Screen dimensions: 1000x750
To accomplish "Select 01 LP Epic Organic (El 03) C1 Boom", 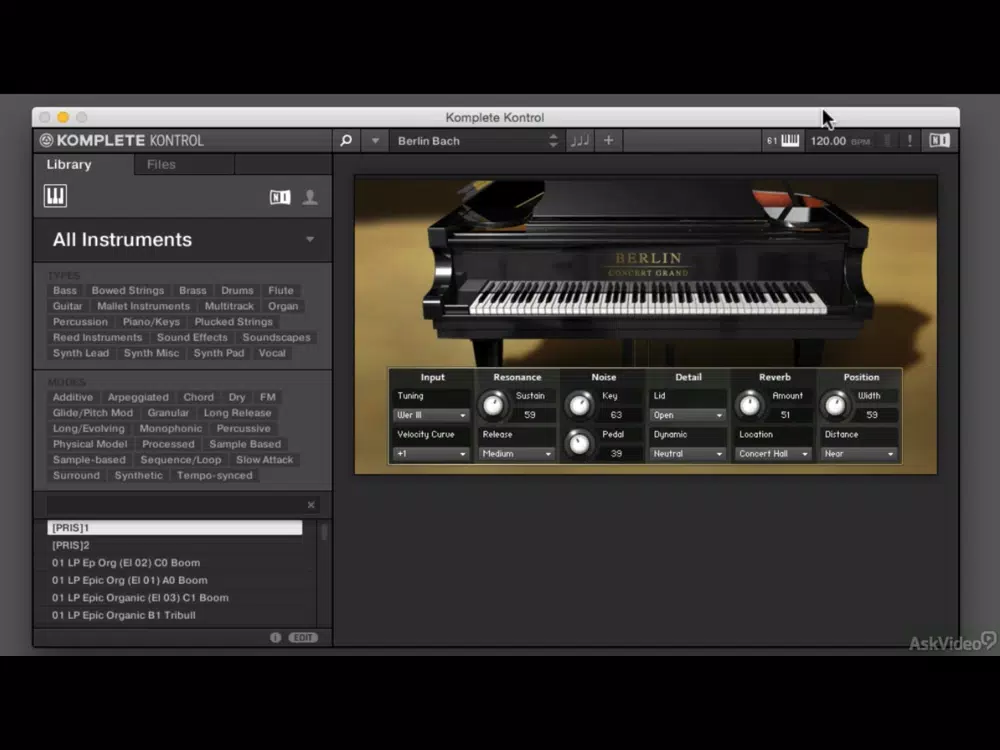I will click(175, 598).
